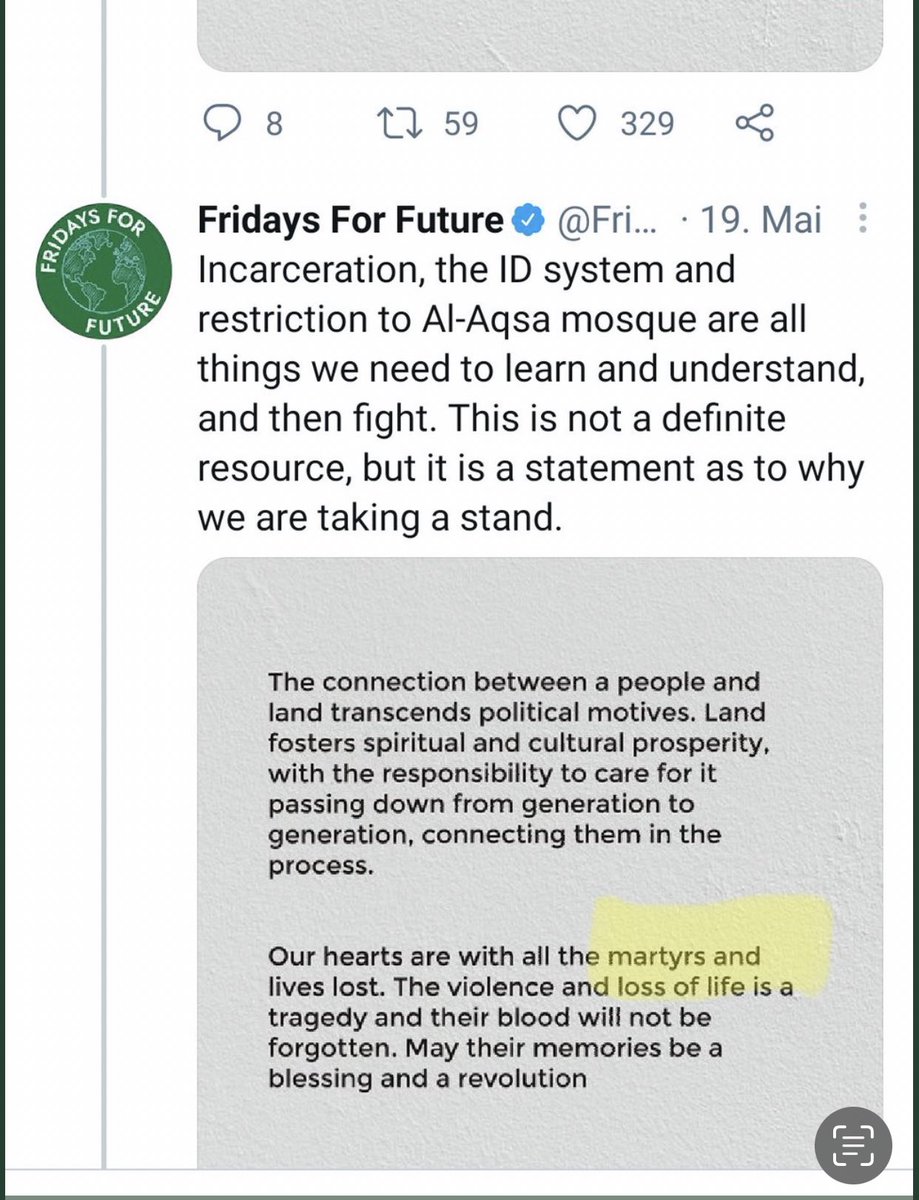The height and width of the screenshot is (1200, 919).
Task: Click the reply count 8
Action: pyautogui.click(x=274, y=124)
